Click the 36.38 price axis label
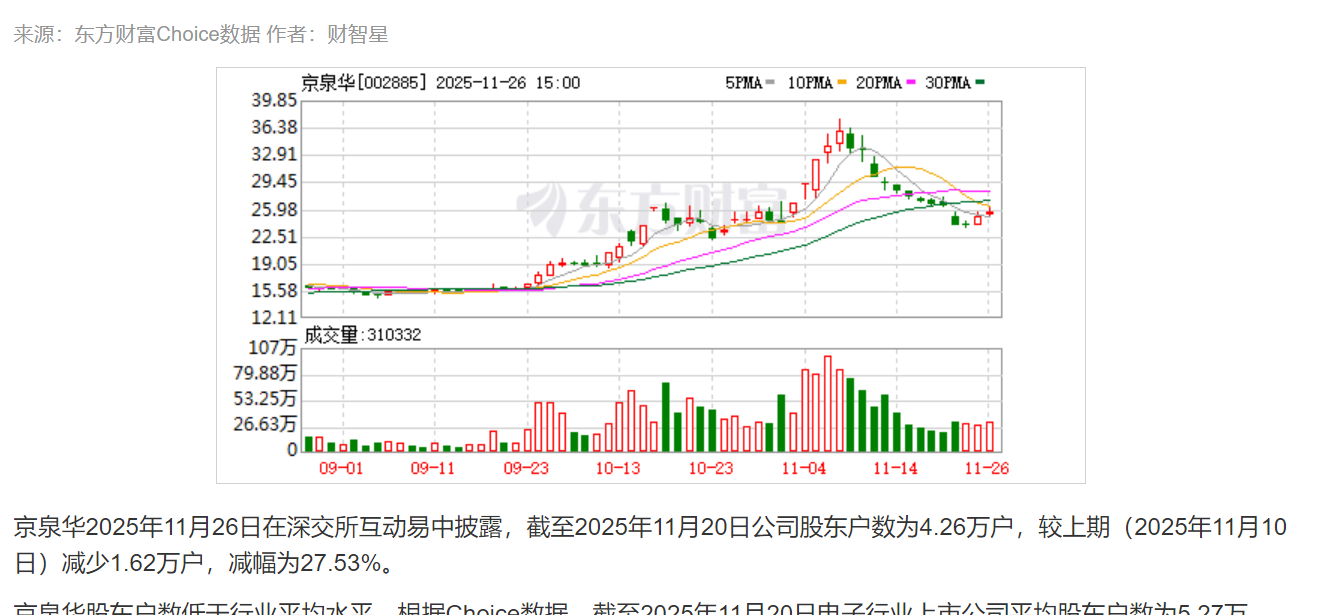Viewport: 1319px width, 615px height. (x=274, y=127)
